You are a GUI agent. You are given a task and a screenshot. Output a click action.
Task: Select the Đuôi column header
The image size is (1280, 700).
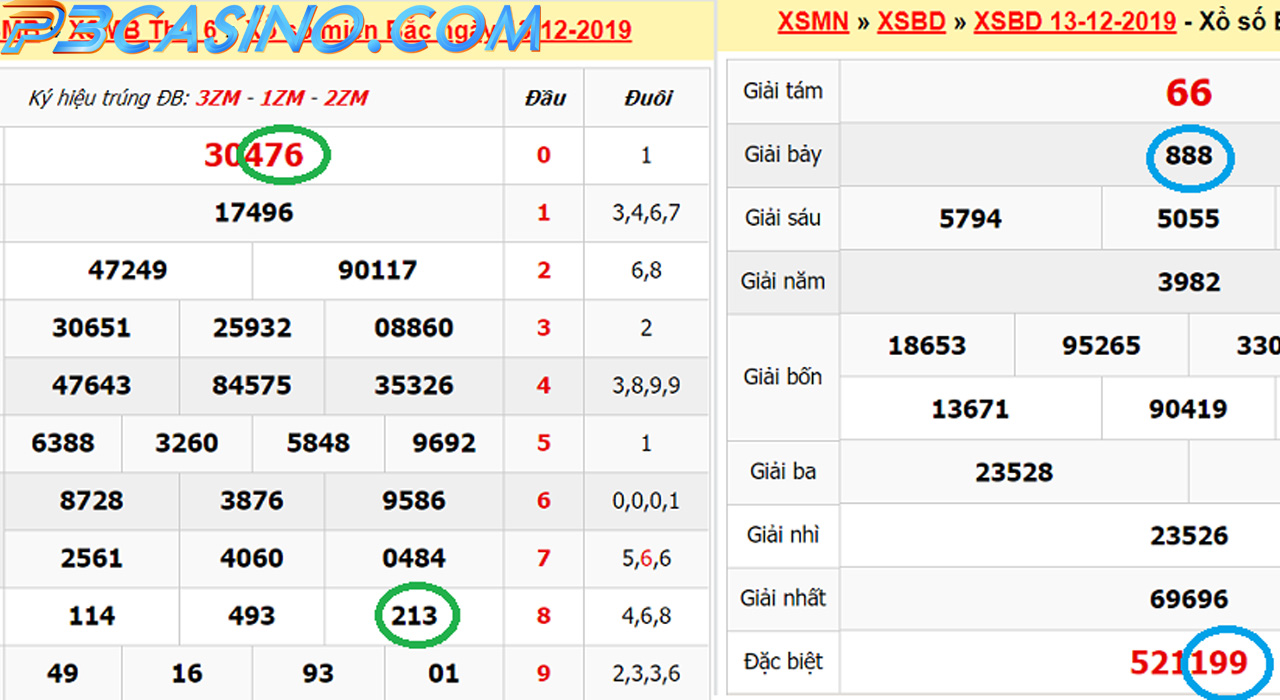click(647, 98)
